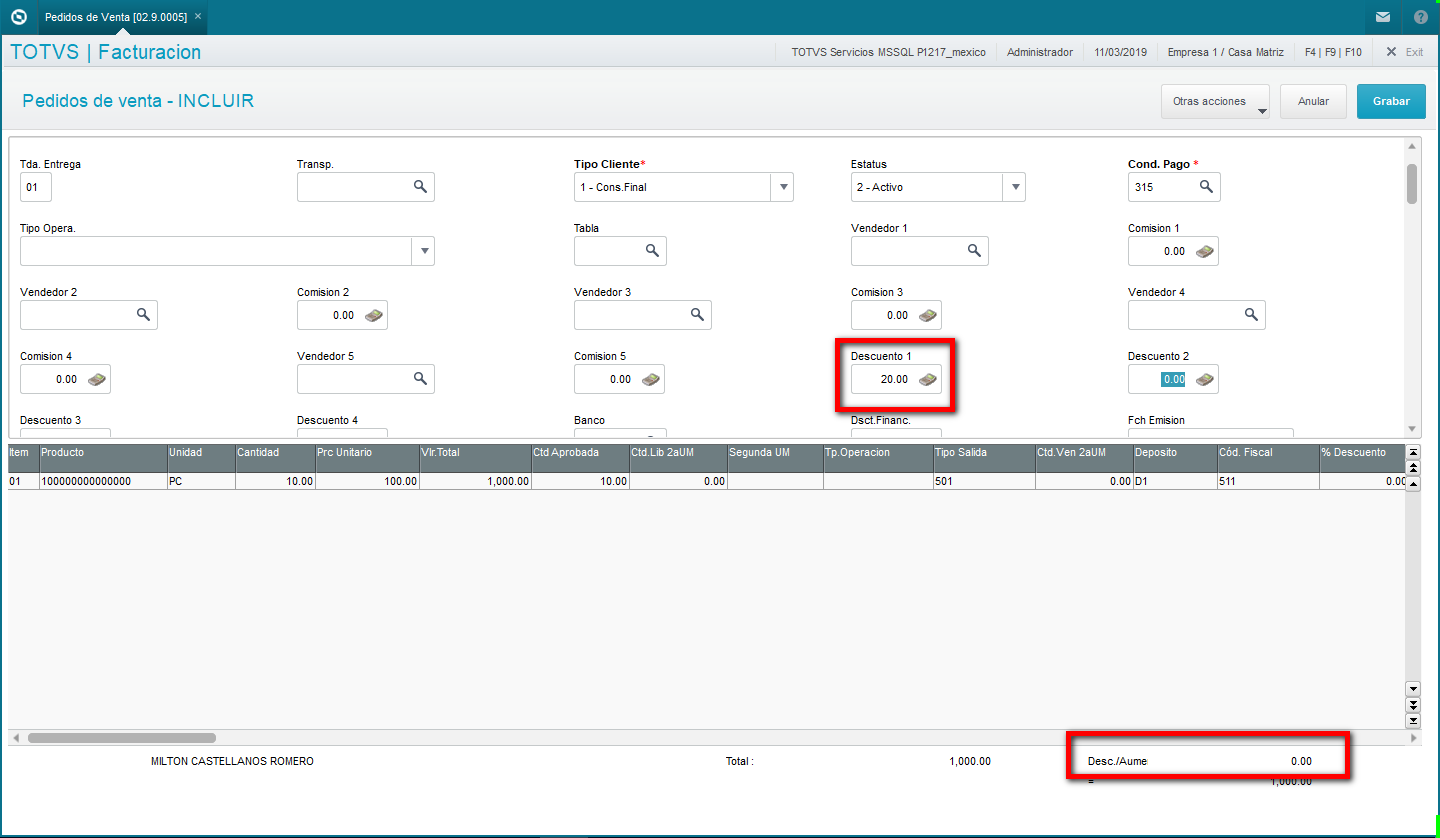The image size is (1440, 838).
Task: Open calculator icon for Comision 5
Action: 651,379
